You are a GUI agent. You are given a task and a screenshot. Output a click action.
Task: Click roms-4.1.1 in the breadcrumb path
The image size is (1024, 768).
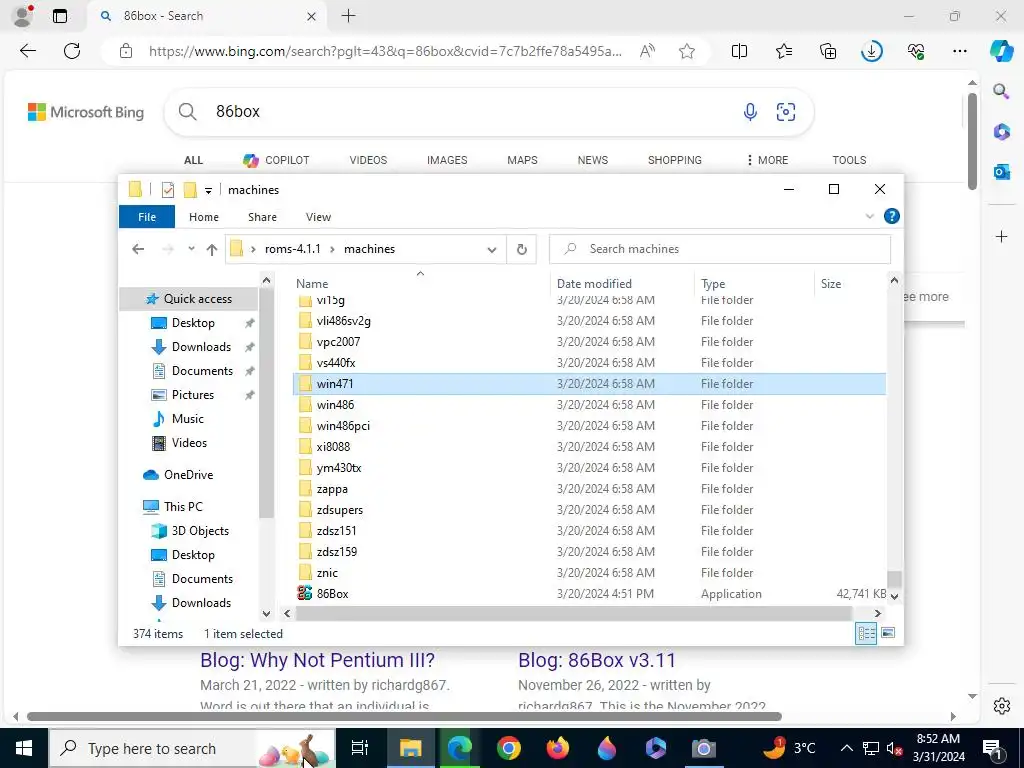293,249
